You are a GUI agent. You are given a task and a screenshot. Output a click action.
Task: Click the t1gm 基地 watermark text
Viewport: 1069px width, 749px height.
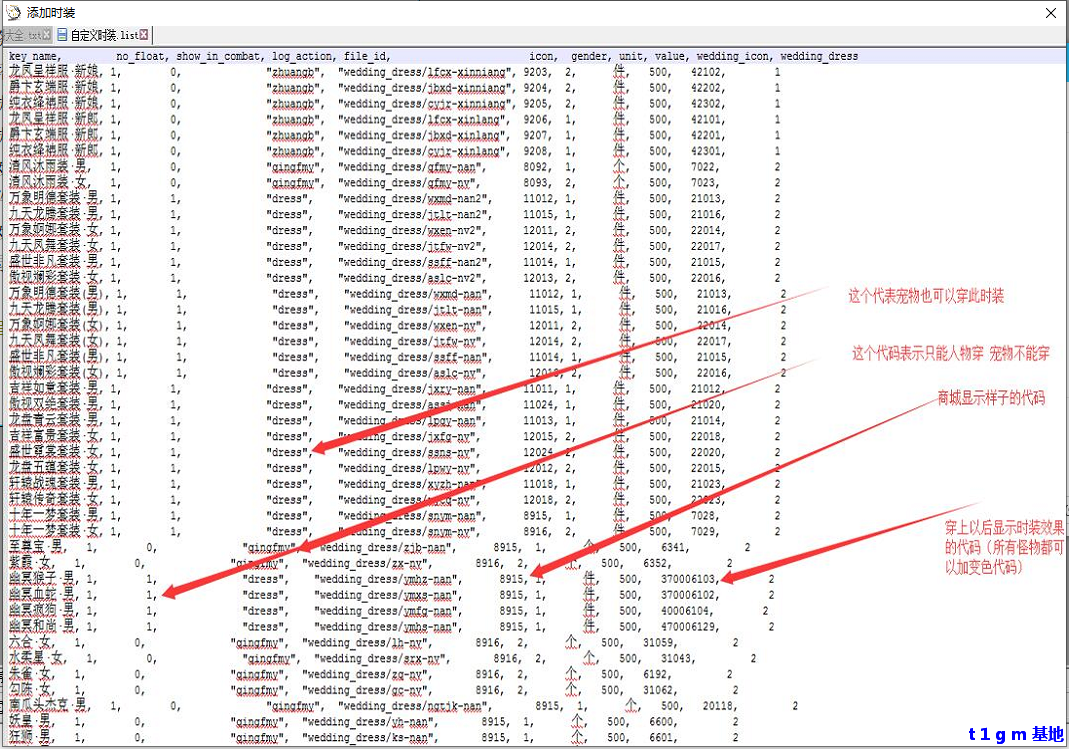click(1015, 734)
